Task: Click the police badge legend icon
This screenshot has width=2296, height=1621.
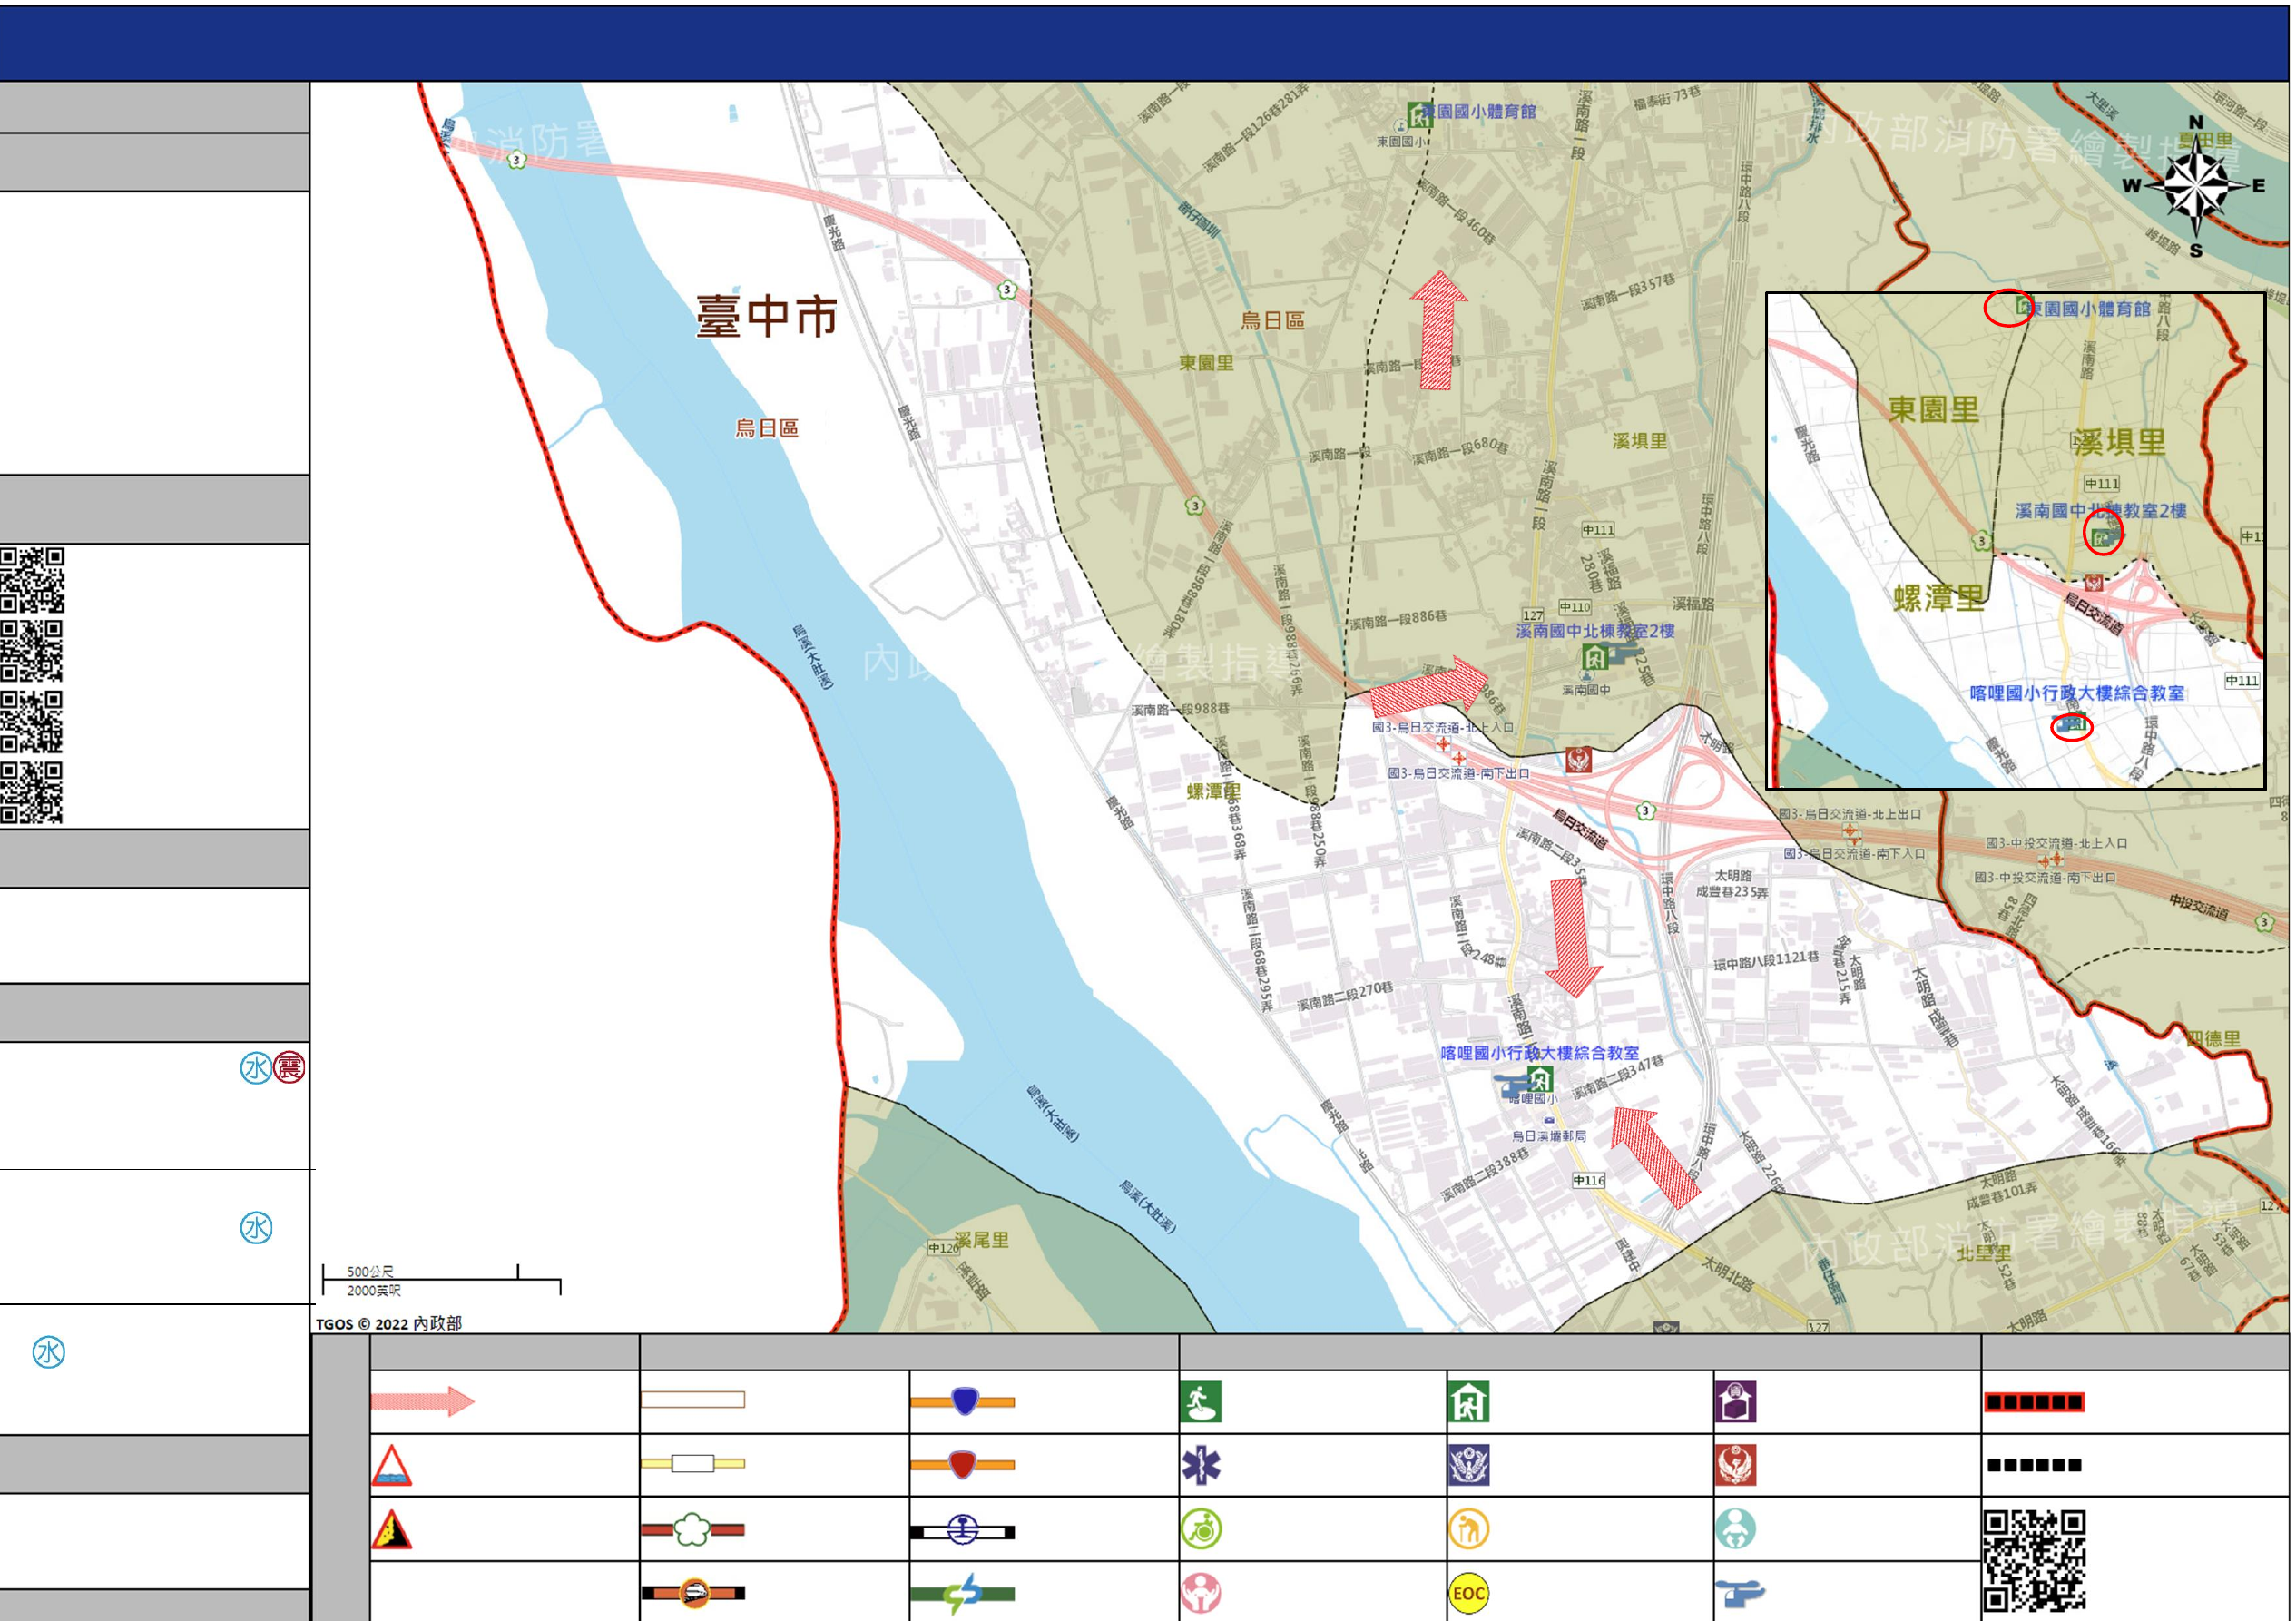Action: 1469,1466
